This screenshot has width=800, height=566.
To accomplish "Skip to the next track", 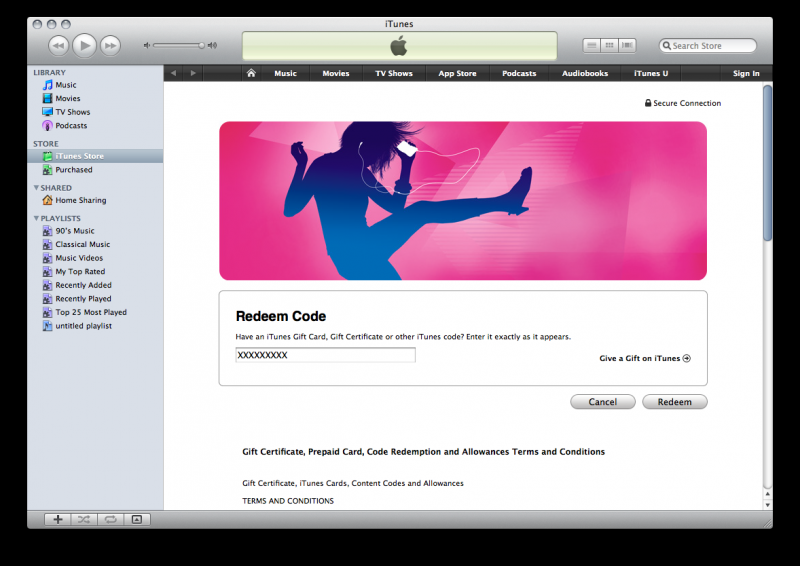I will (110, 45).
